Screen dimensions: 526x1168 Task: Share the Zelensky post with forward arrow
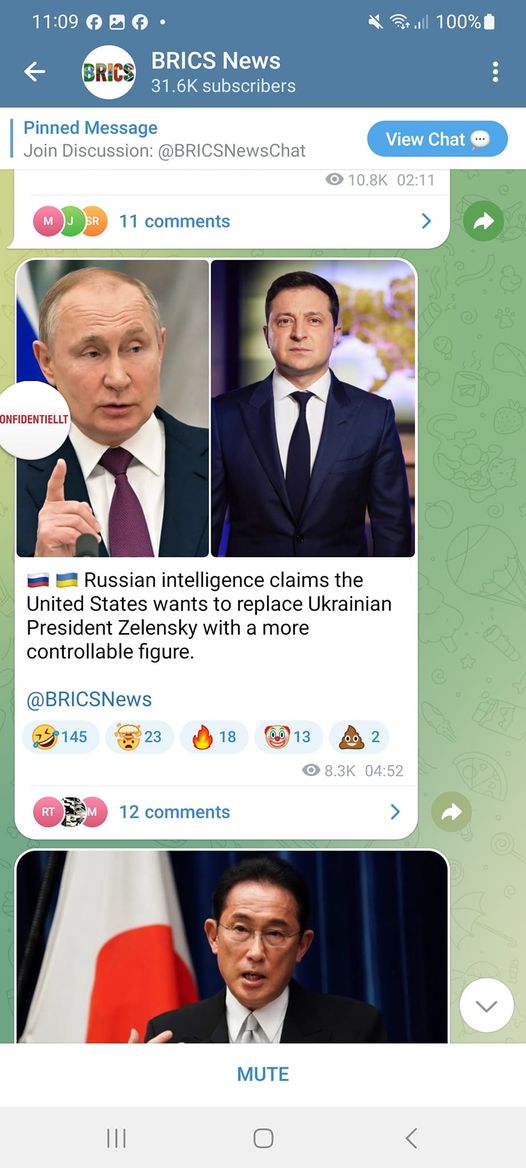[x=451, y=812]
